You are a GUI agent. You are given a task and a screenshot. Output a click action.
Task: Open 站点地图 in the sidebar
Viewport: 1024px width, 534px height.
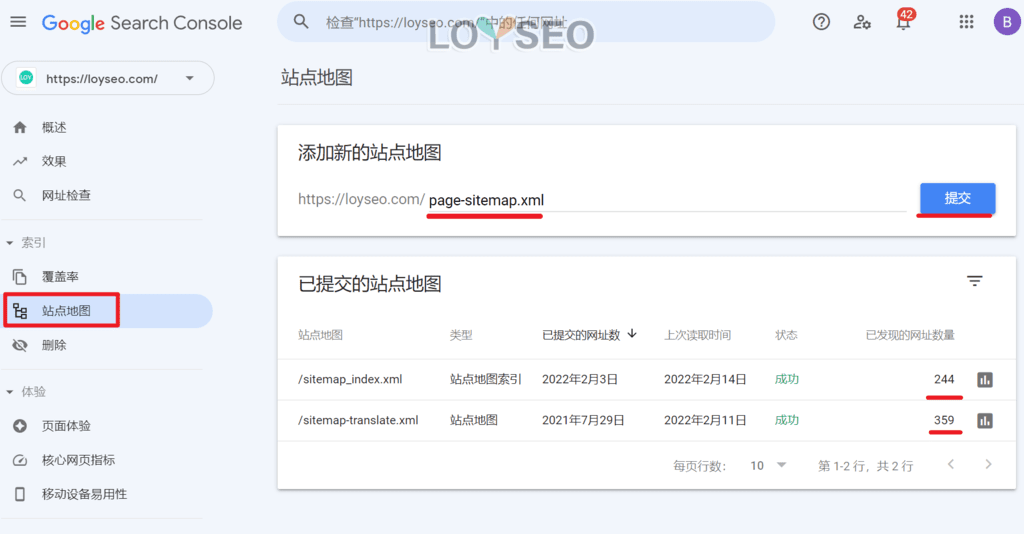tap(108, 311)
